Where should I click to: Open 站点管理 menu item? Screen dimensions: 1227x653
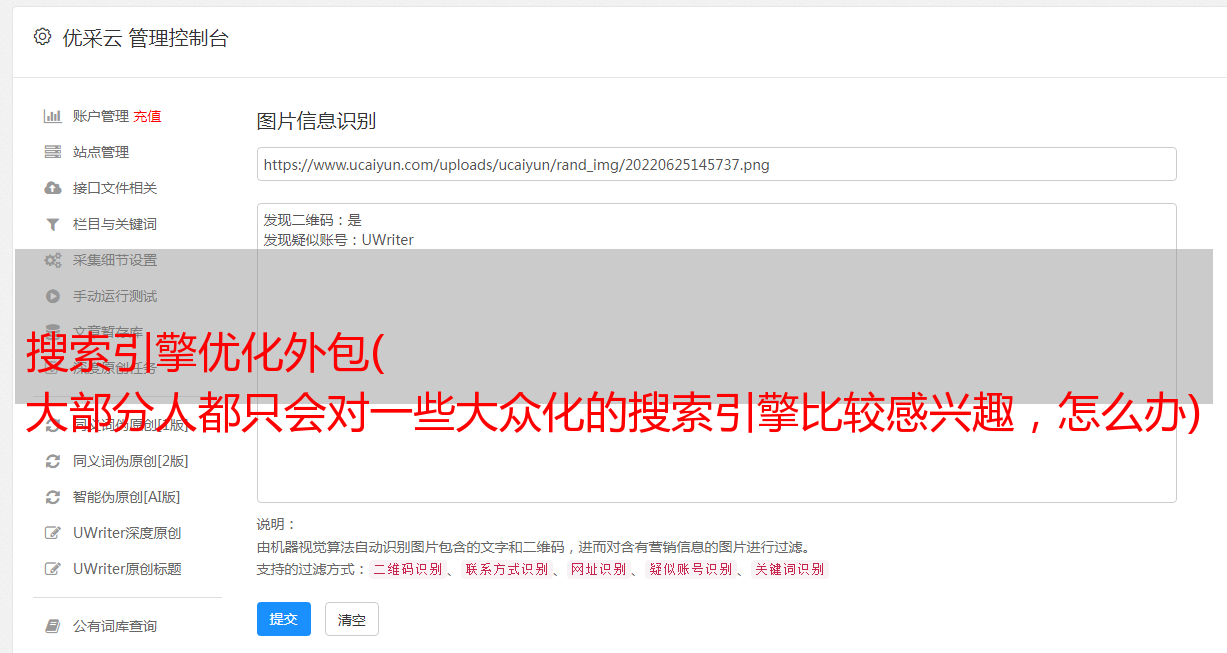point(101,152)
